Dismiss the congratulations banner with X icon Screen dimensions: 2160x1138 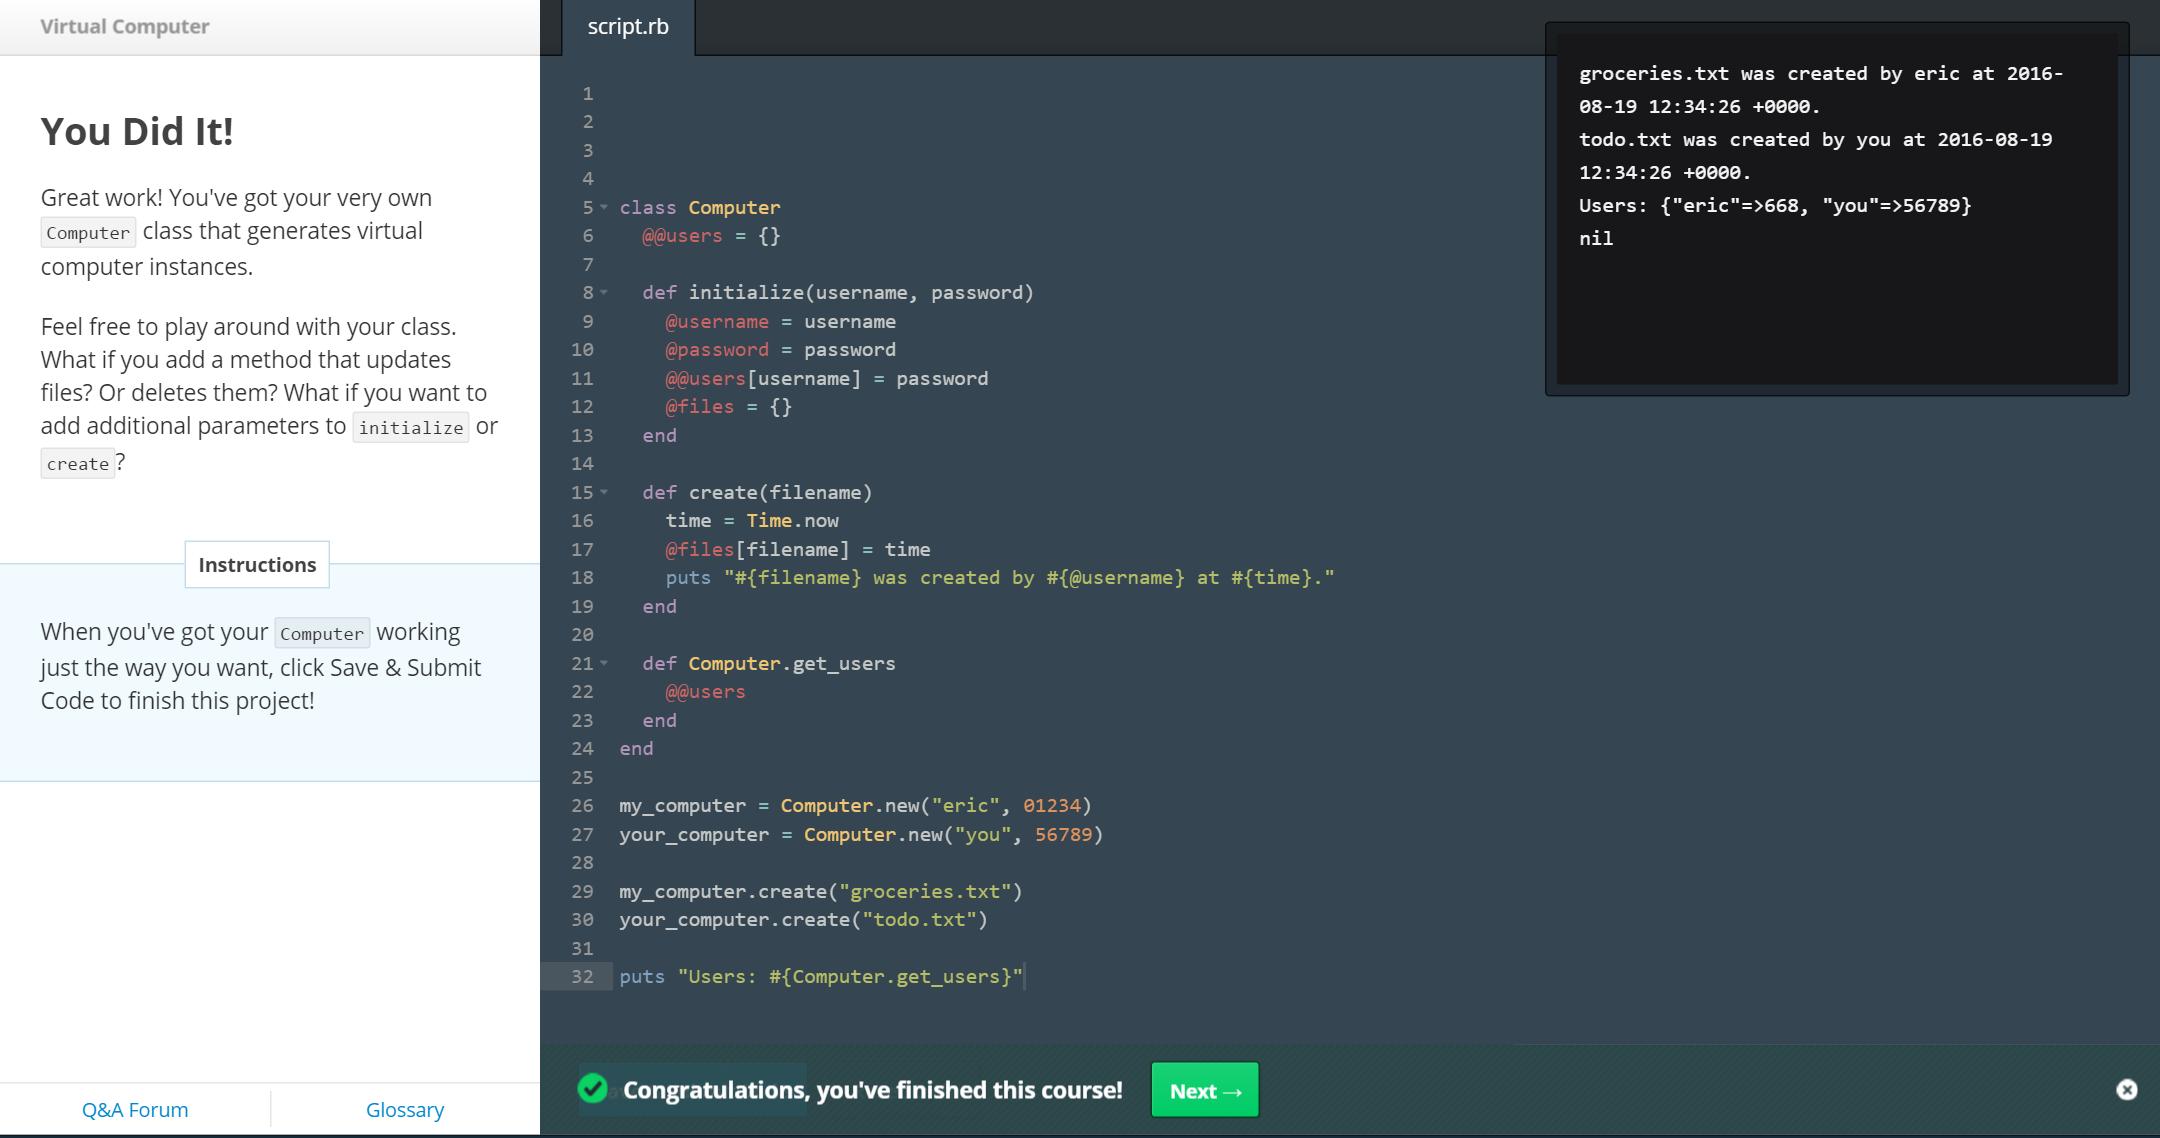pos(2126,1090)
